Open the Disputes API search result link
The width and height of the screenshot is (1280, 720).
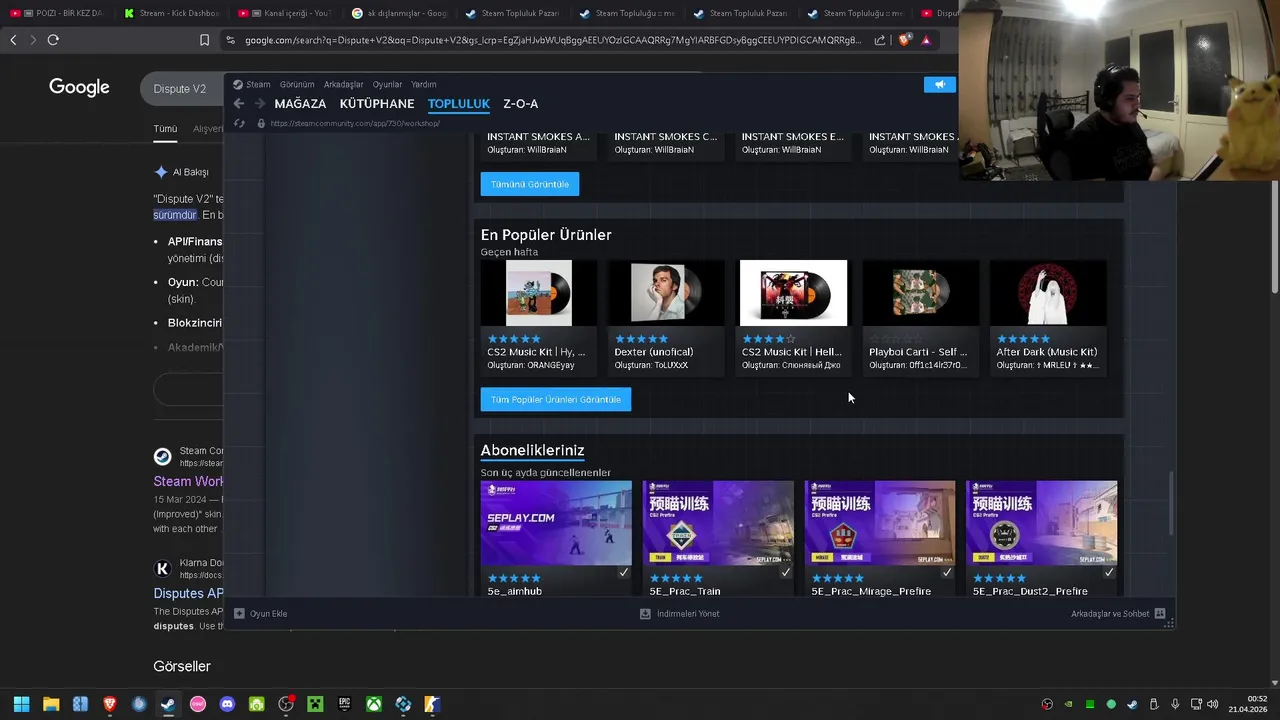coord(188,593)
